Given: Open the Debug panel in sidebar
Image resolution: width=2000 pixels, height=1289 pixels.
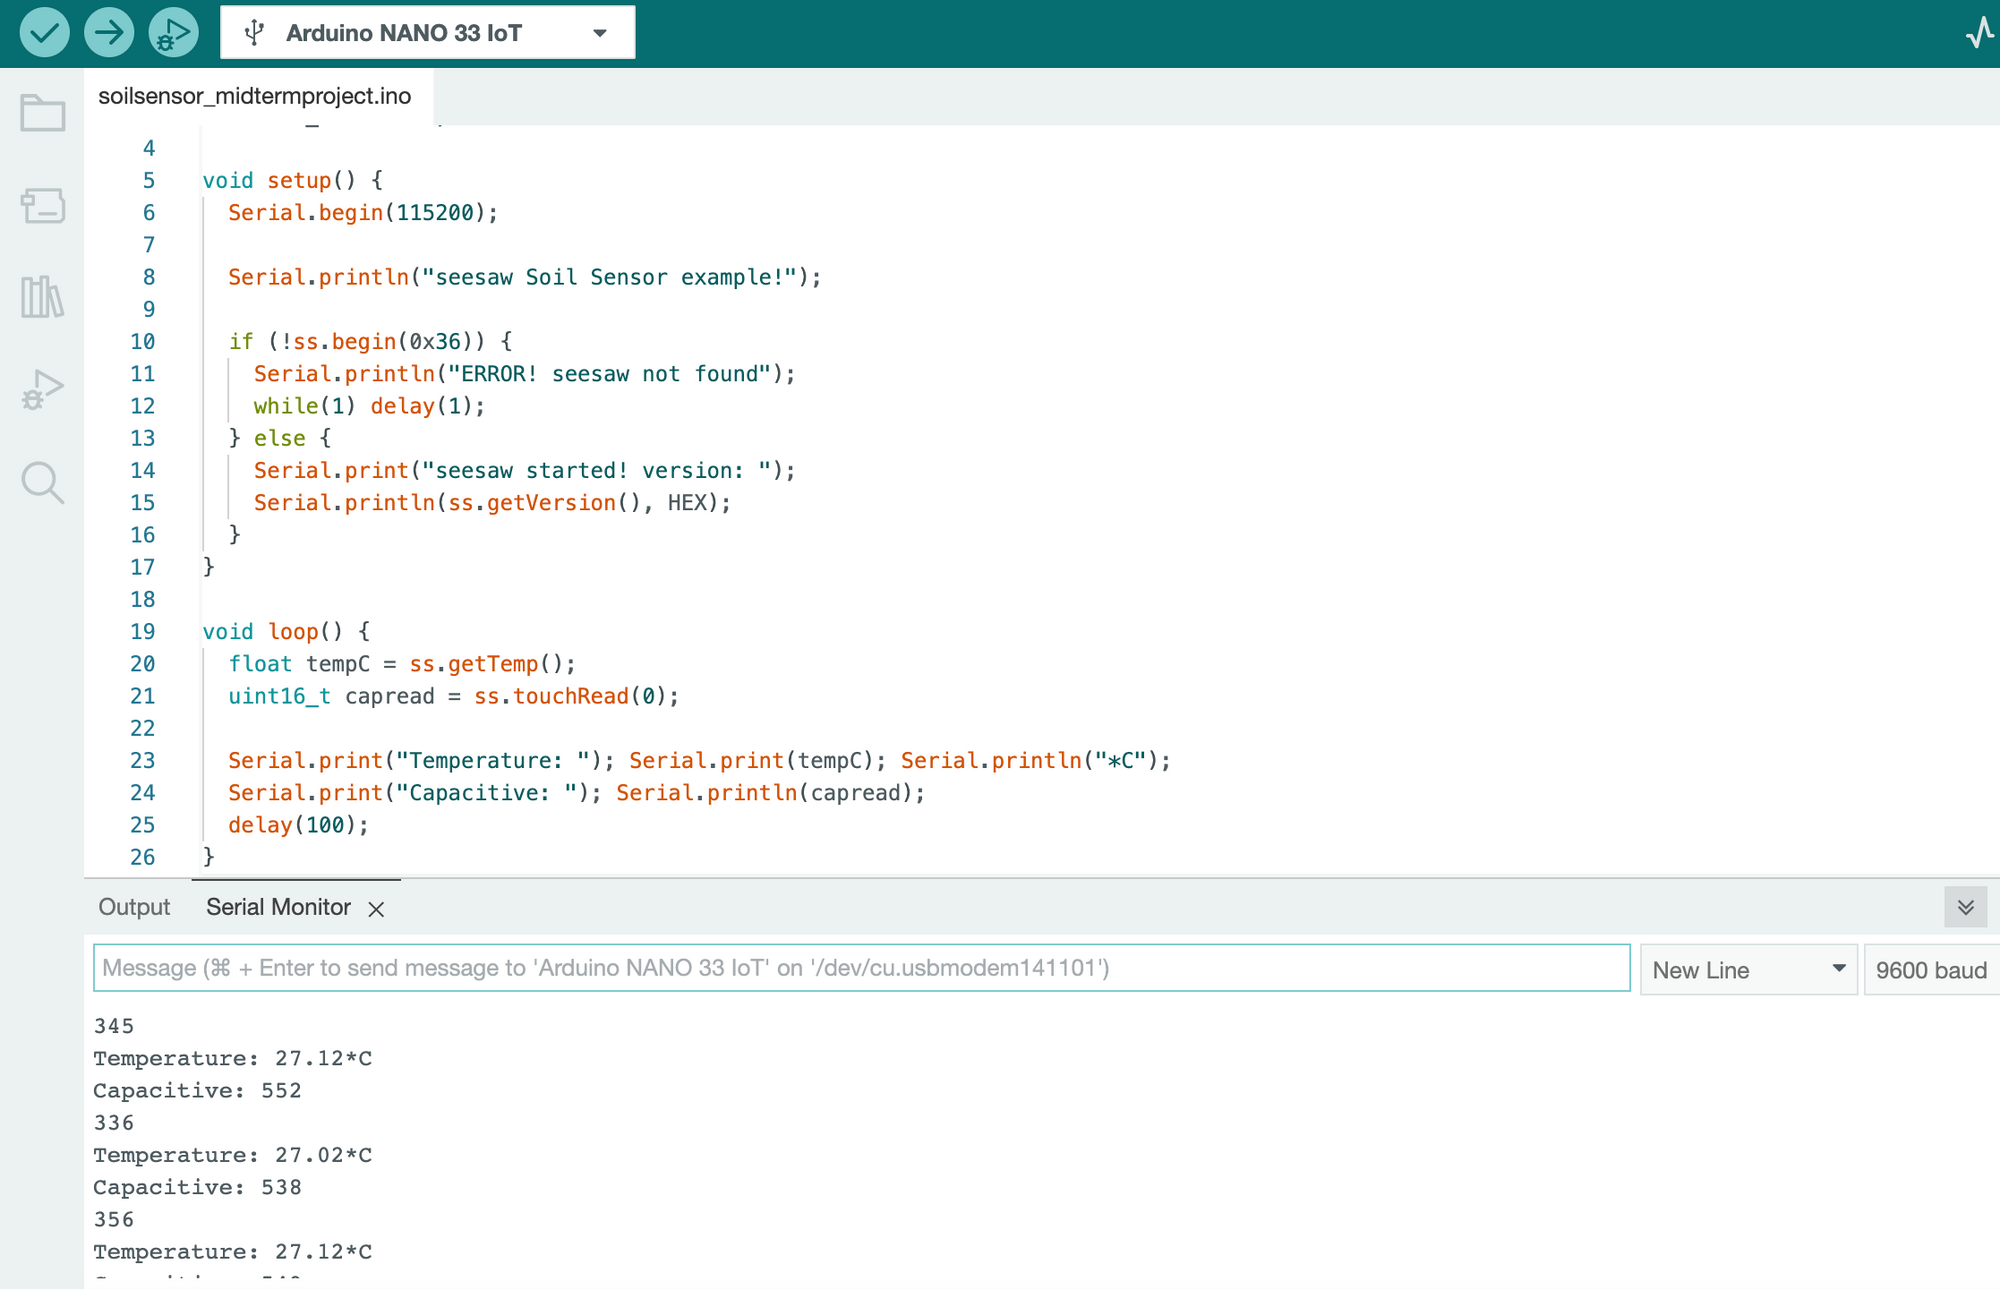Looking at the screenshot, I should click(x=42, y=390).
